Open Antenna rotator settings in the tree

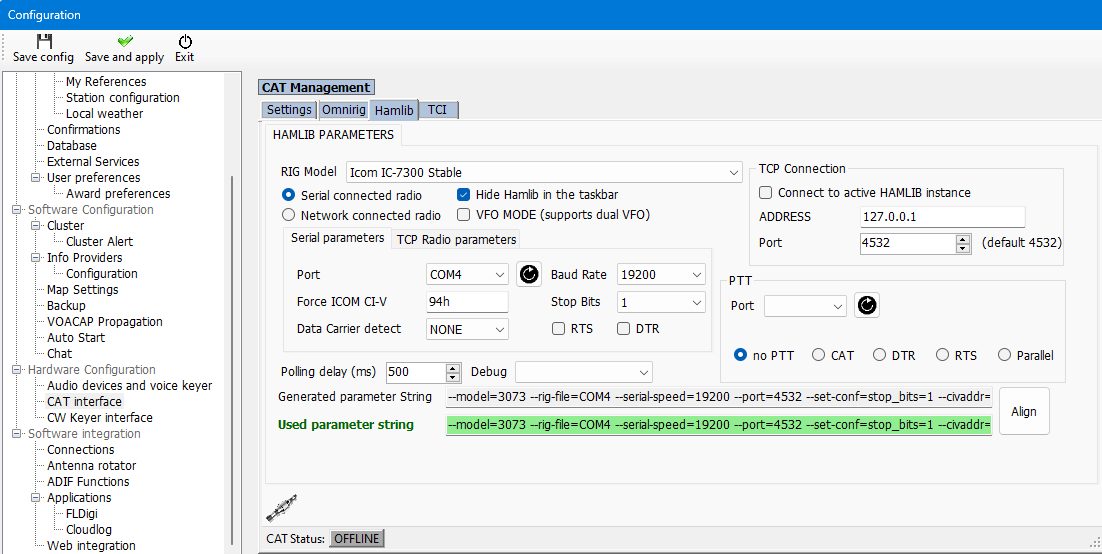[x=91, y=465]
